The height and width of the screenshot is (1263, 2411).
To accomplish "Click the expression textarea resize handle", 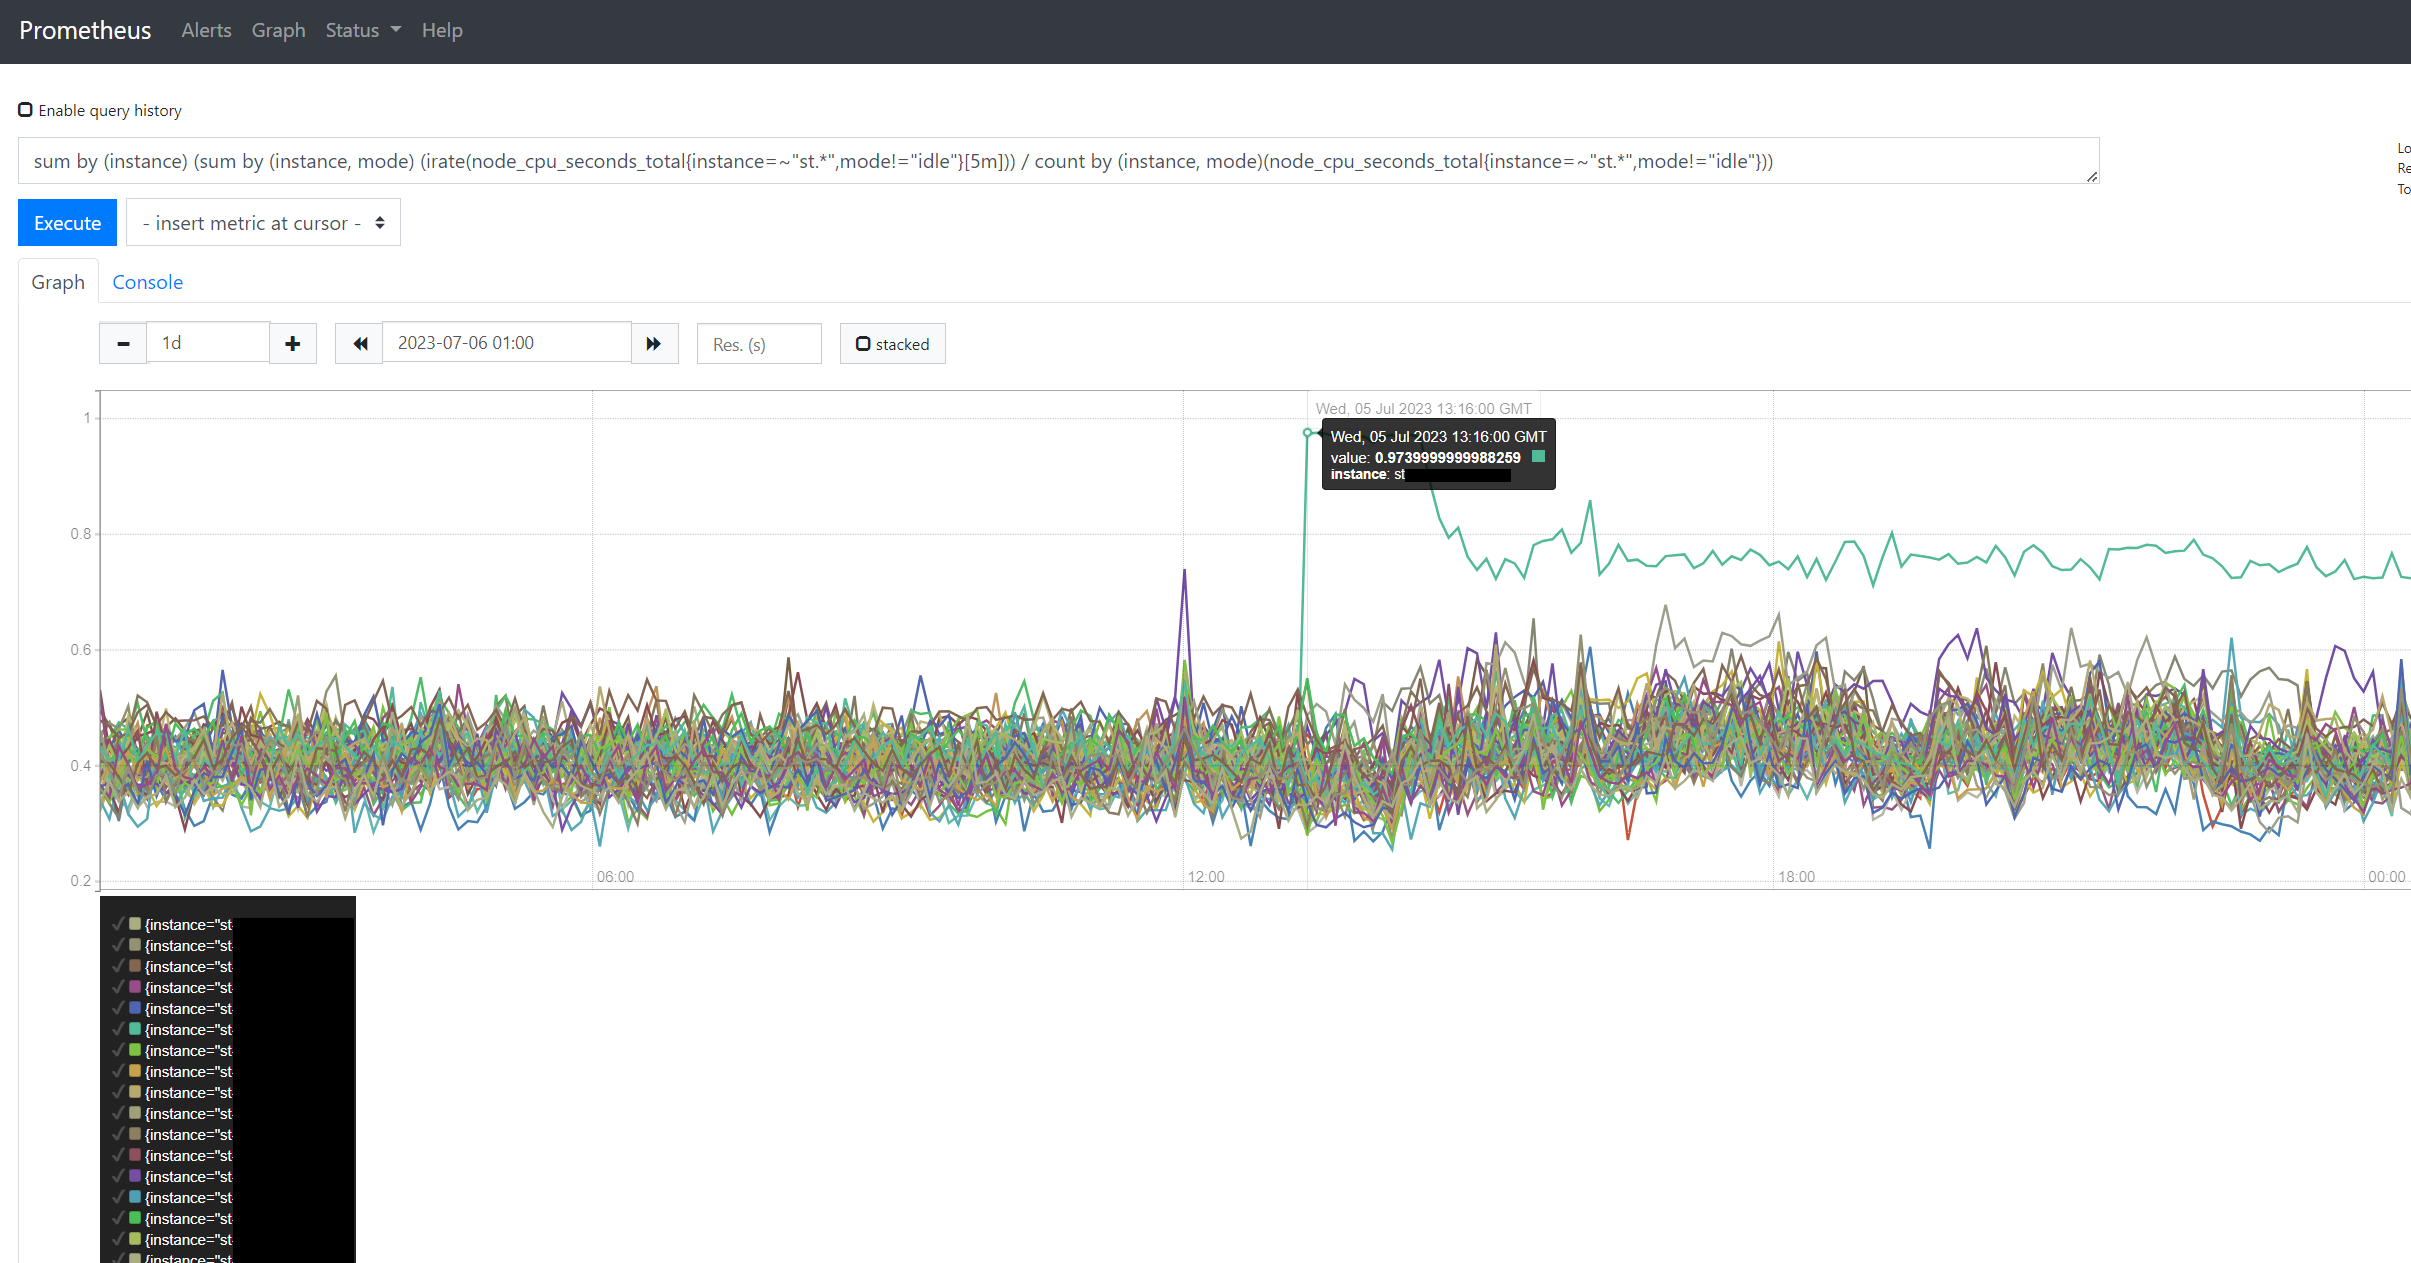I will pyautogui.click(x=2091, y=176).
